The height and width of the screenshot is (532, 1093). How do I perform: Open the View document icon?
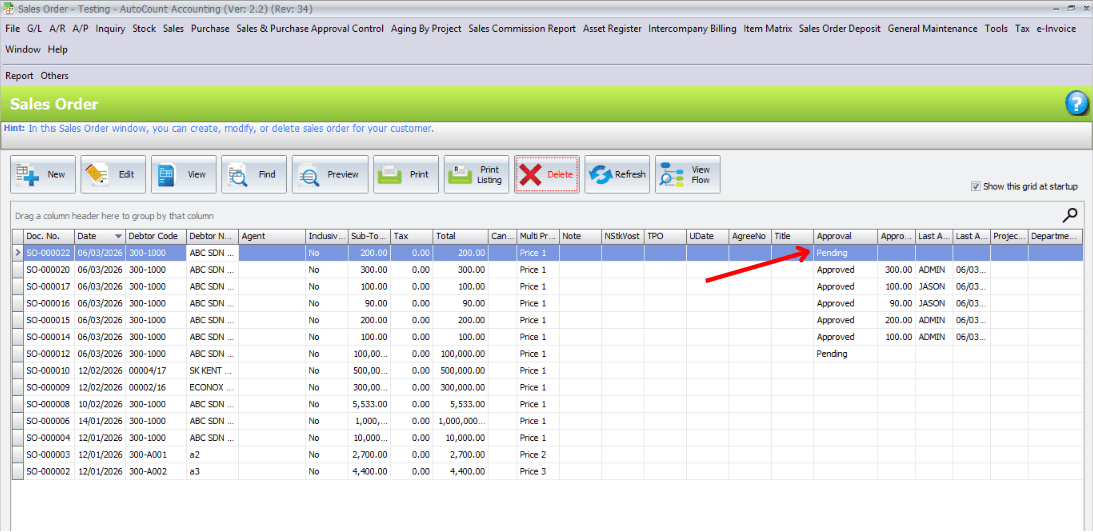click(168, 175)
